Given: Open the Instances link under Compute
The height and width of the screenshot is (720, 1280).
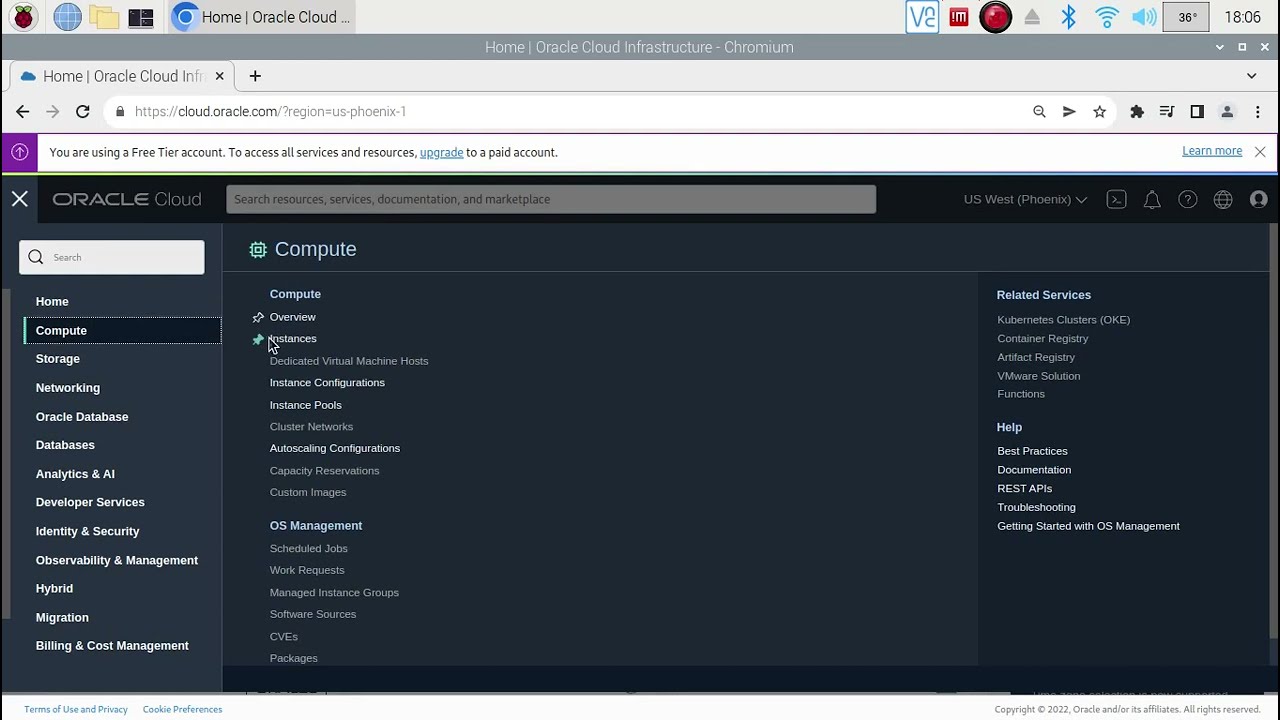Looking at the screenshot, I should (293, 339).
